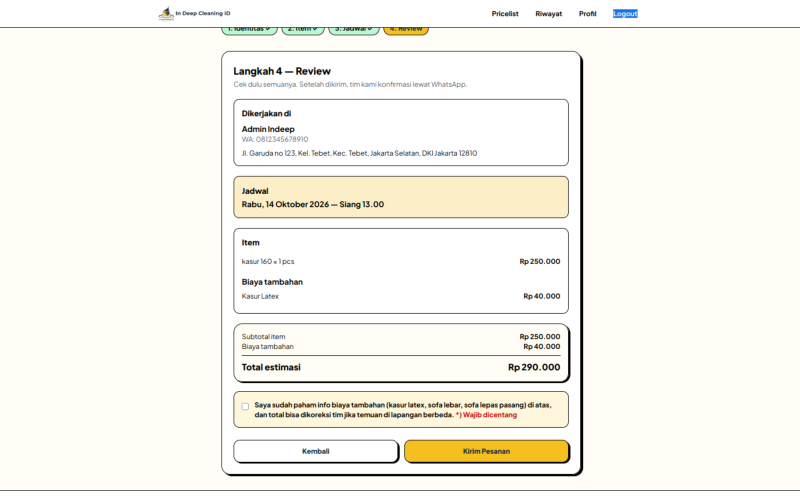Click the red Wajib dicentang note

point(486,415)
